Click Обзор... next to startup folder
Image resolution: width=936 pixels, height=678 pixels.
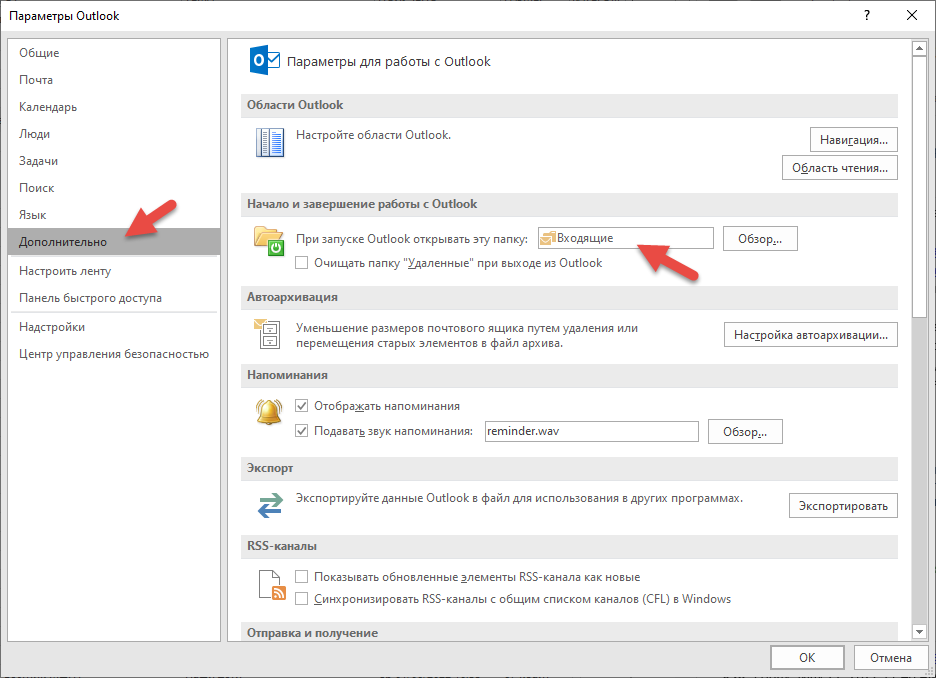(760, 239)
